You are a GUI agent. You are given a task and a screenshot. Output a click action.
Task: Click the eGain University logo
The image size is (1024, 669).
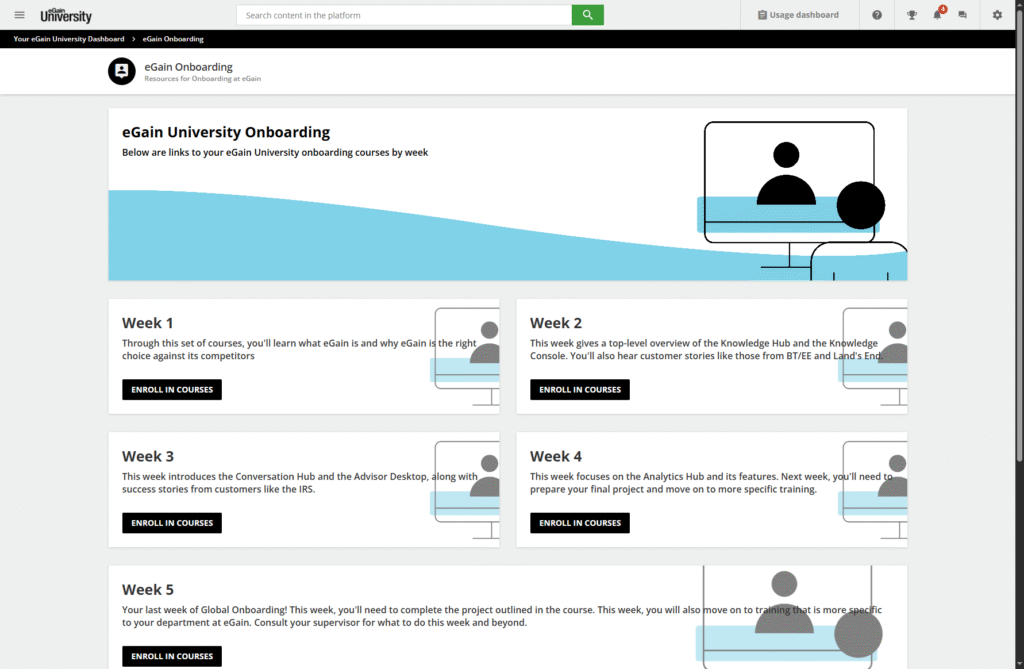pyautogui.click(x=66, y=15)
